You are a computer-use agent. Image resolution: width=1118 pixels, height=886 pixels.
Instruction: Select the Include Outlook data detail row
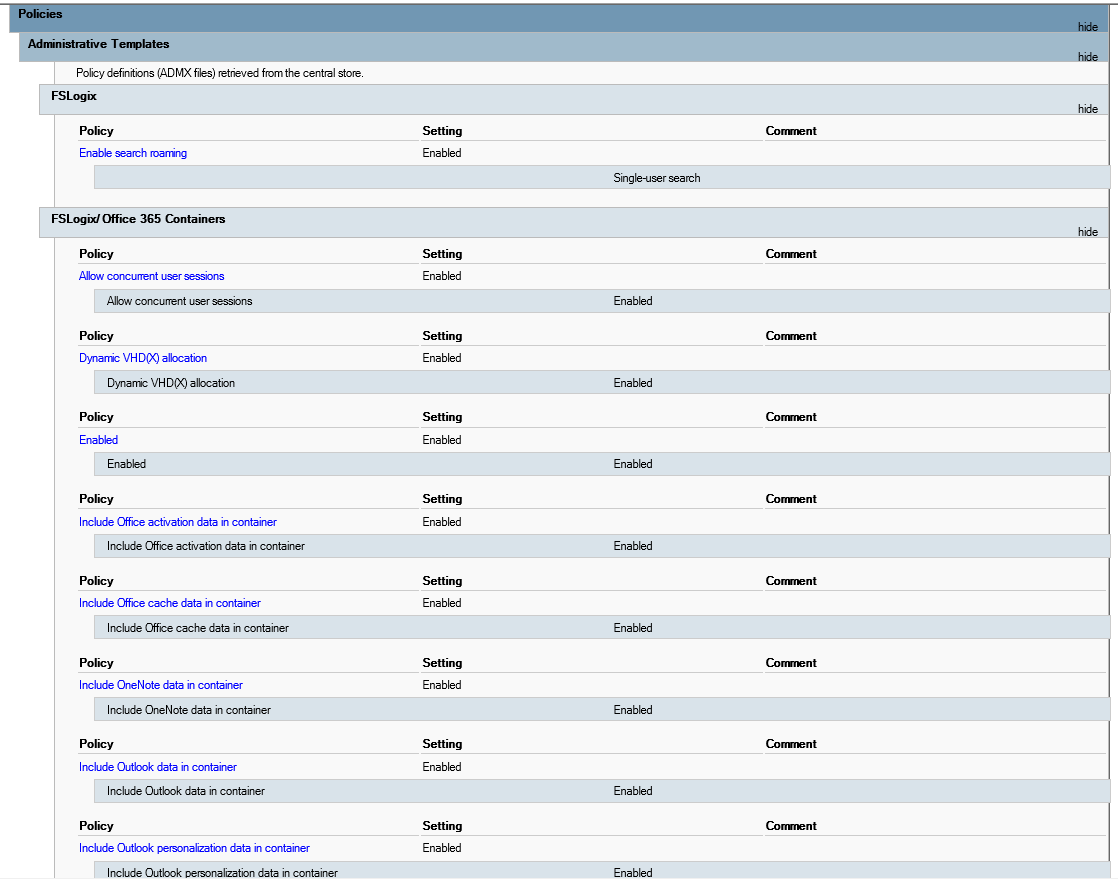pyautogui.click(x=602, y=792)
